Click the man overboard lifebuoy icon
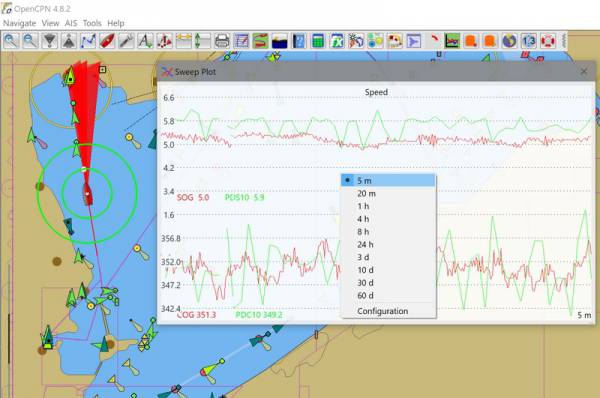600x398 pixels. [548, 41]
